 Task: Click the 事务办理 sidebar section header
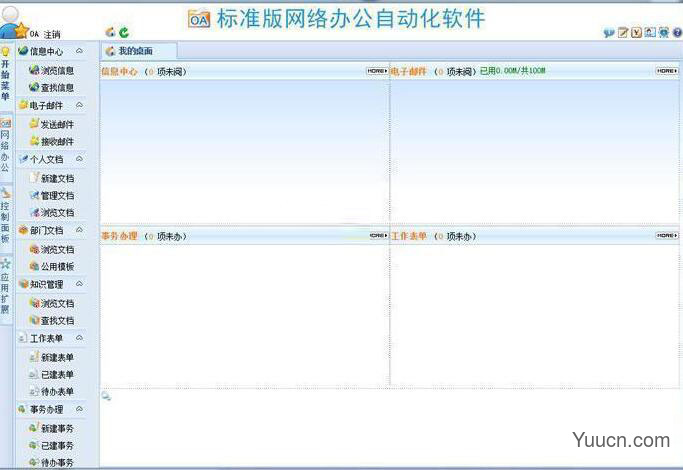pos(51,409)
